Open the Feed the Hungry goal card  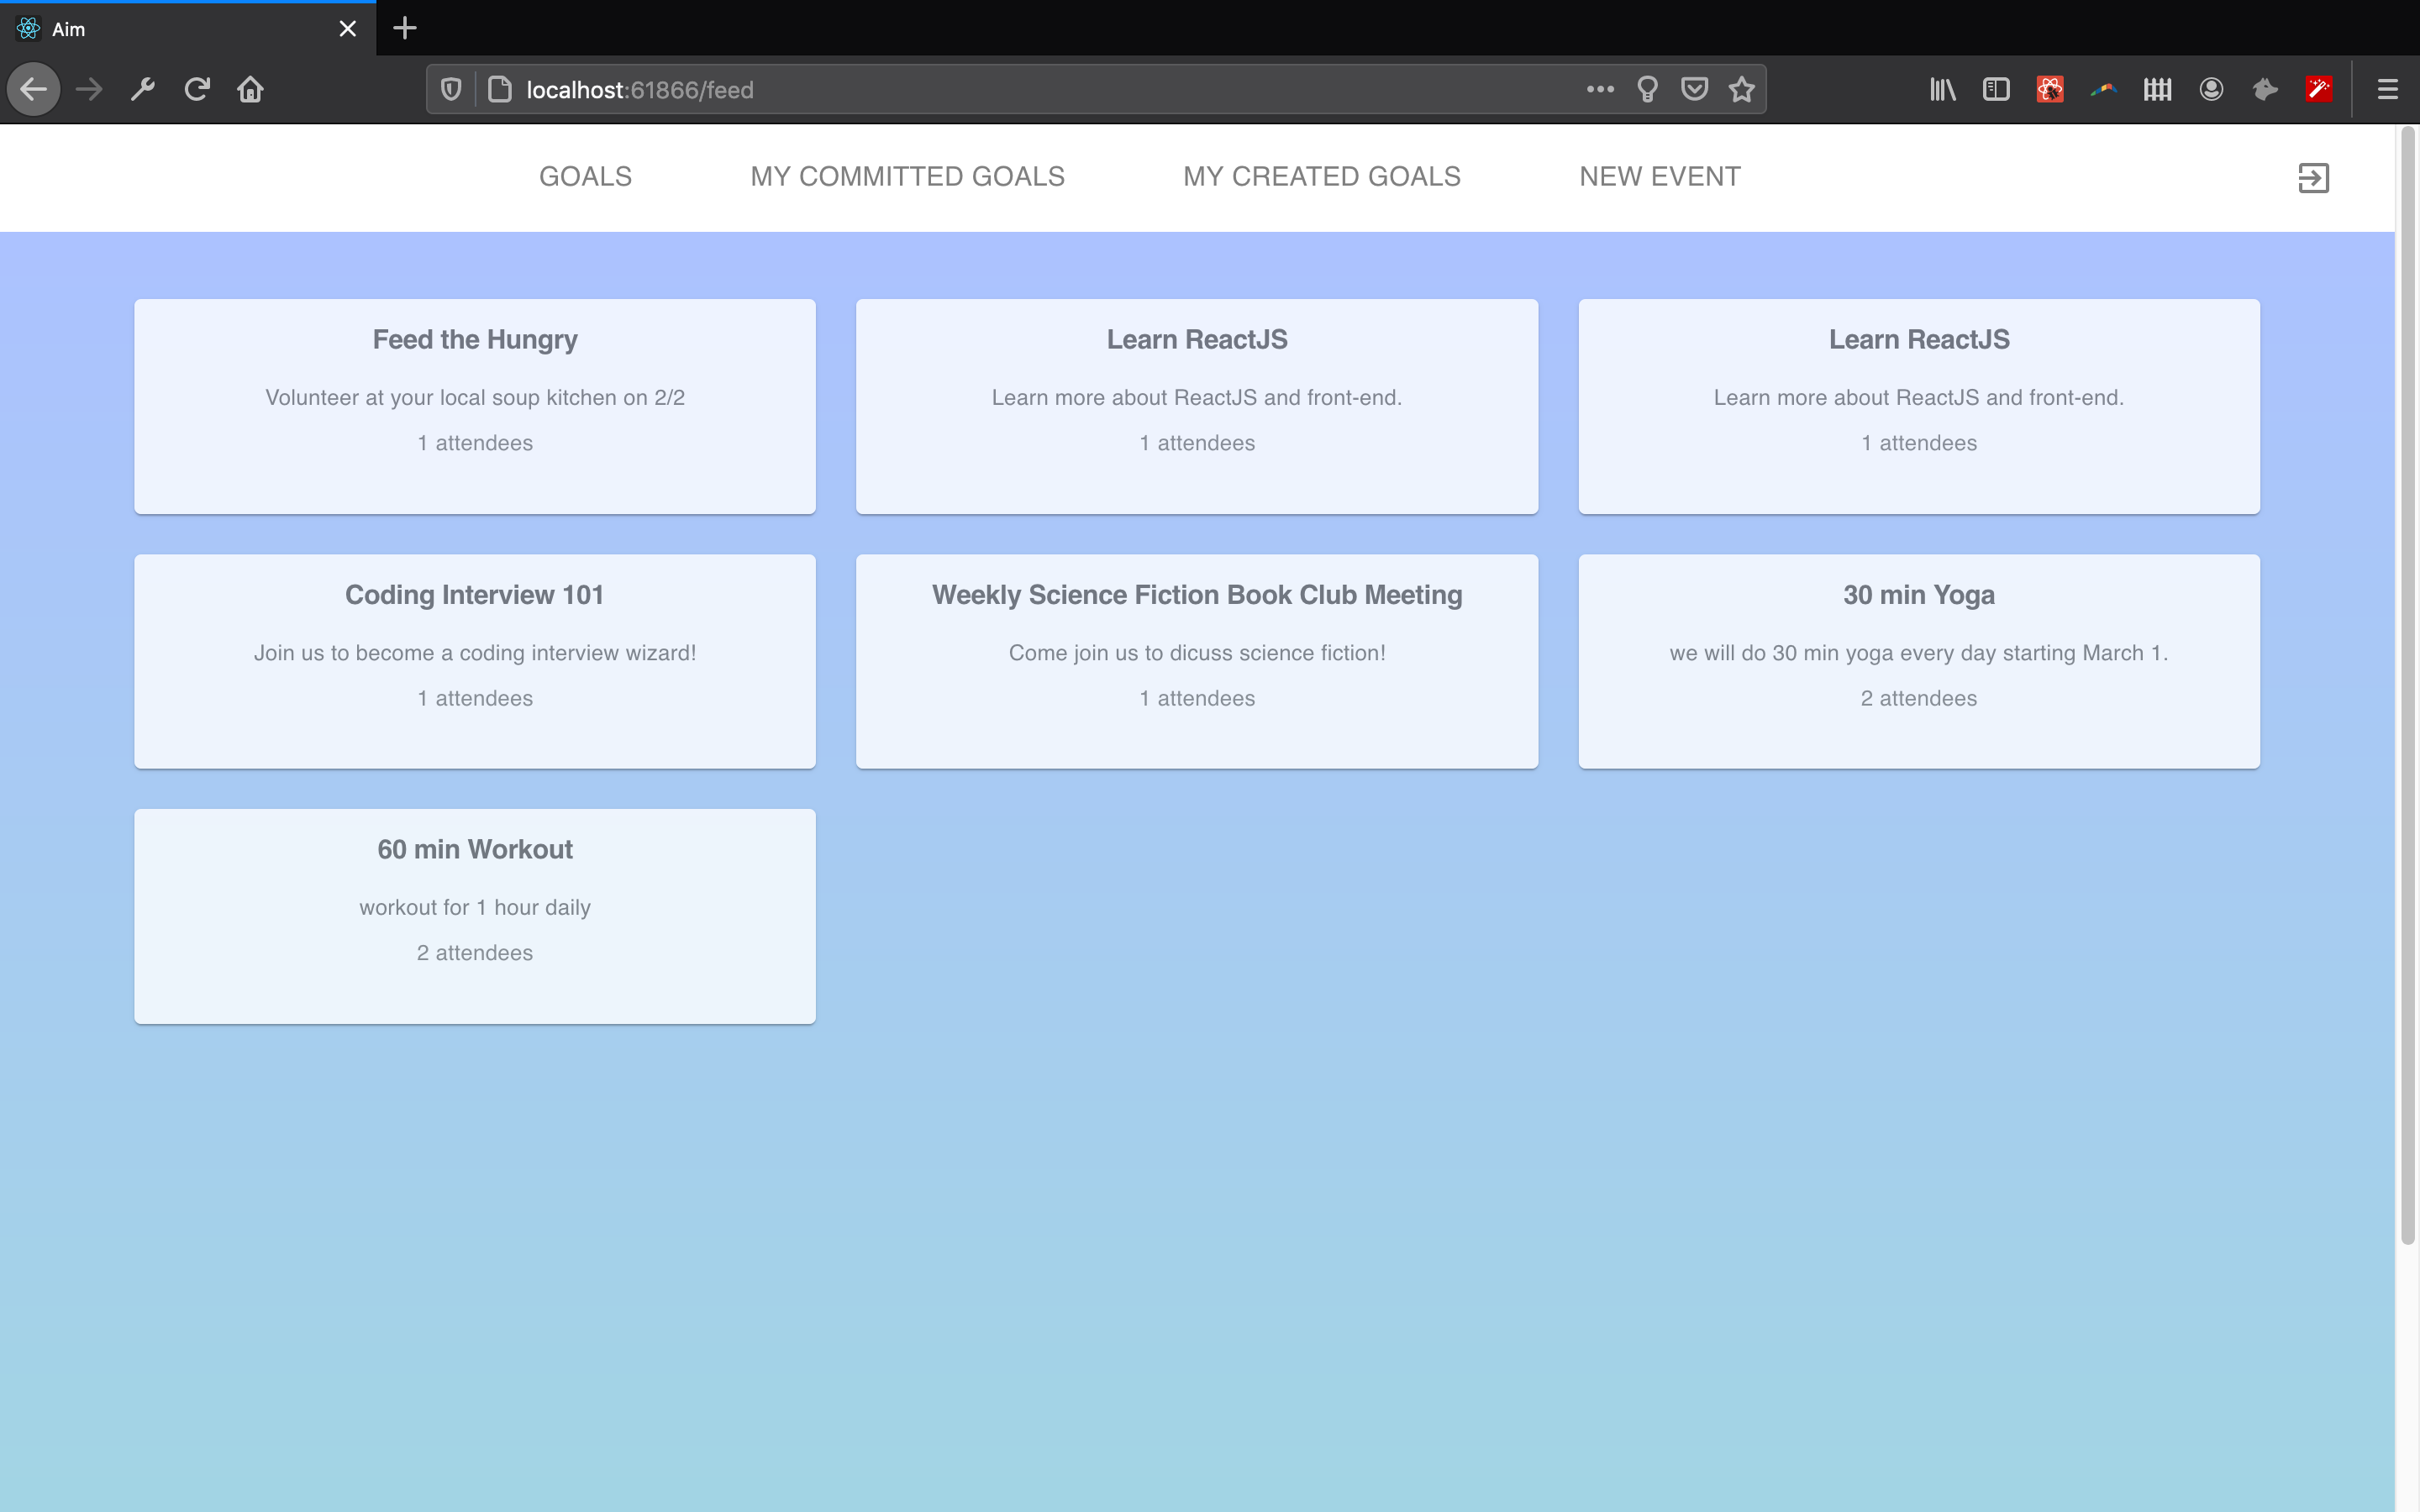(475, 406)
